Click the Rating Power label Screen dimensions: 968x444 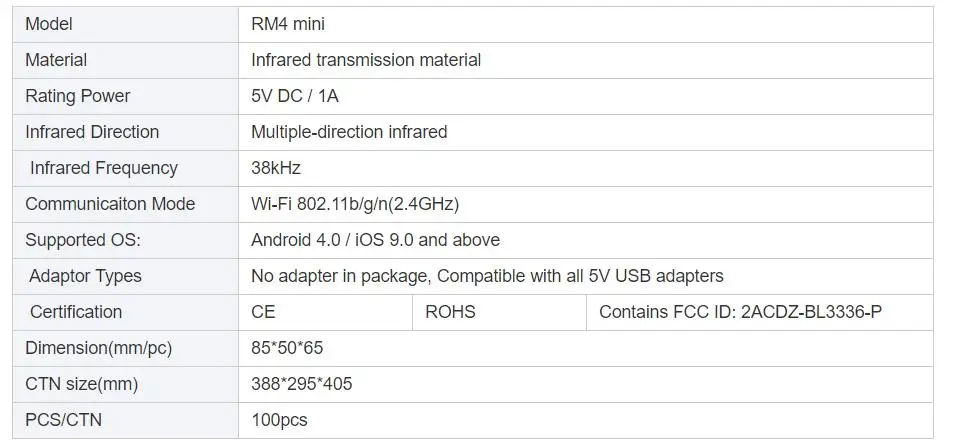click(78, 96)
